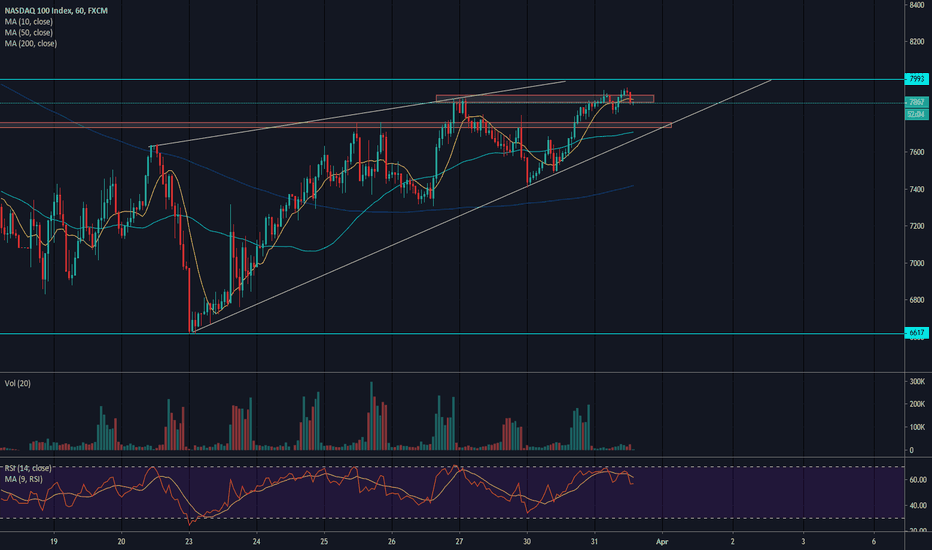Click the Apr label on time axis

[x=662, y=542]
